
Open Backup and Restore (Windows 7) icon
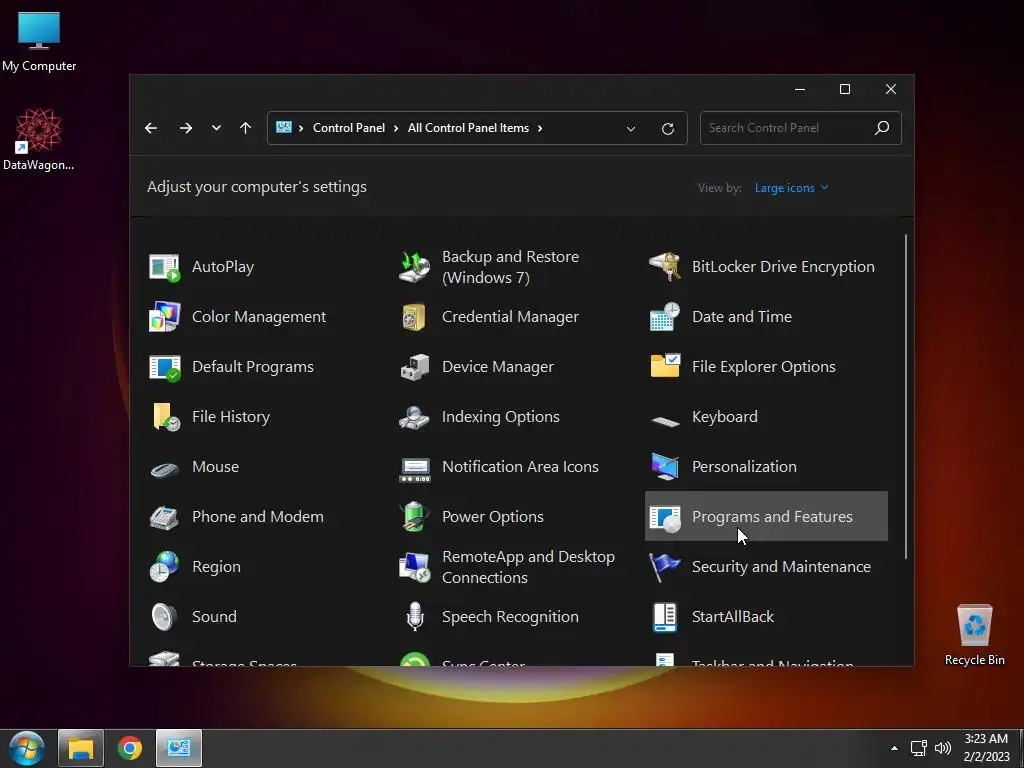point(415,267)
